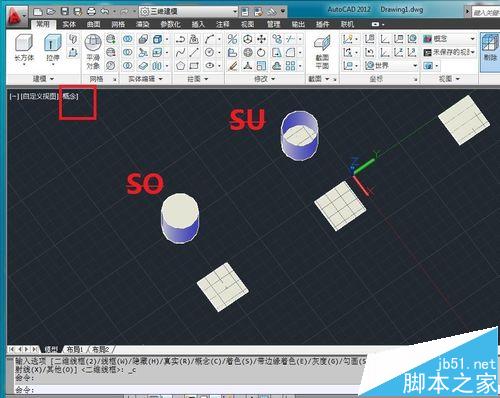Expand the 建模 panel
Viewport: 500px width, 398px height.
43,79
